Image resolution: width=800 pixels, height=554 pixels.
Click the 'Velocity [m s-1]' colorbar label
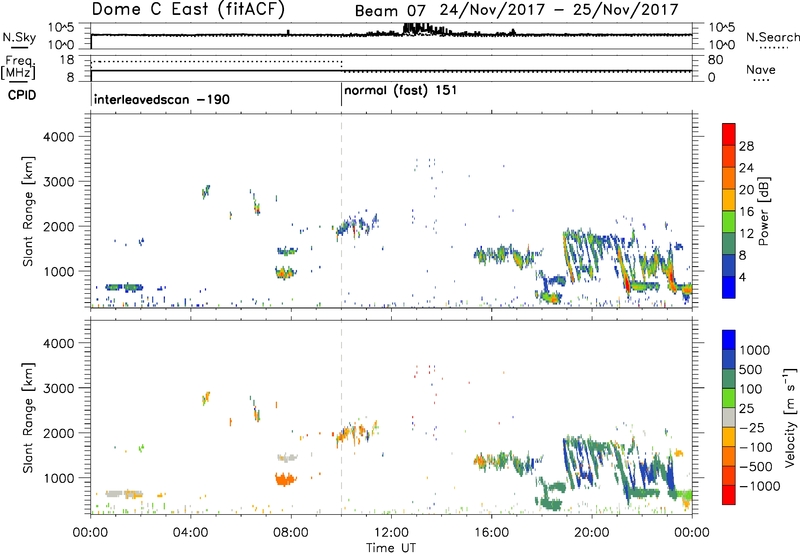[x=790, y=417]
